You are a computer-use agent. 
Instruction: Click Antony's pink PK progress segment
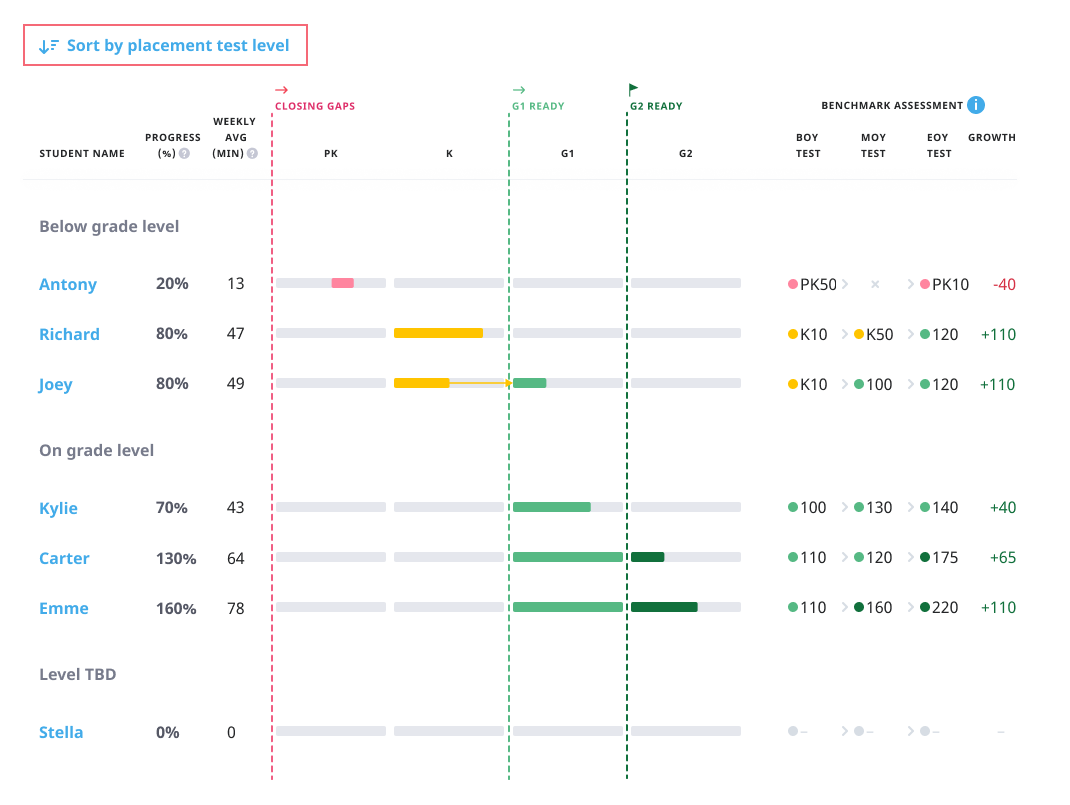coord(342,283)
